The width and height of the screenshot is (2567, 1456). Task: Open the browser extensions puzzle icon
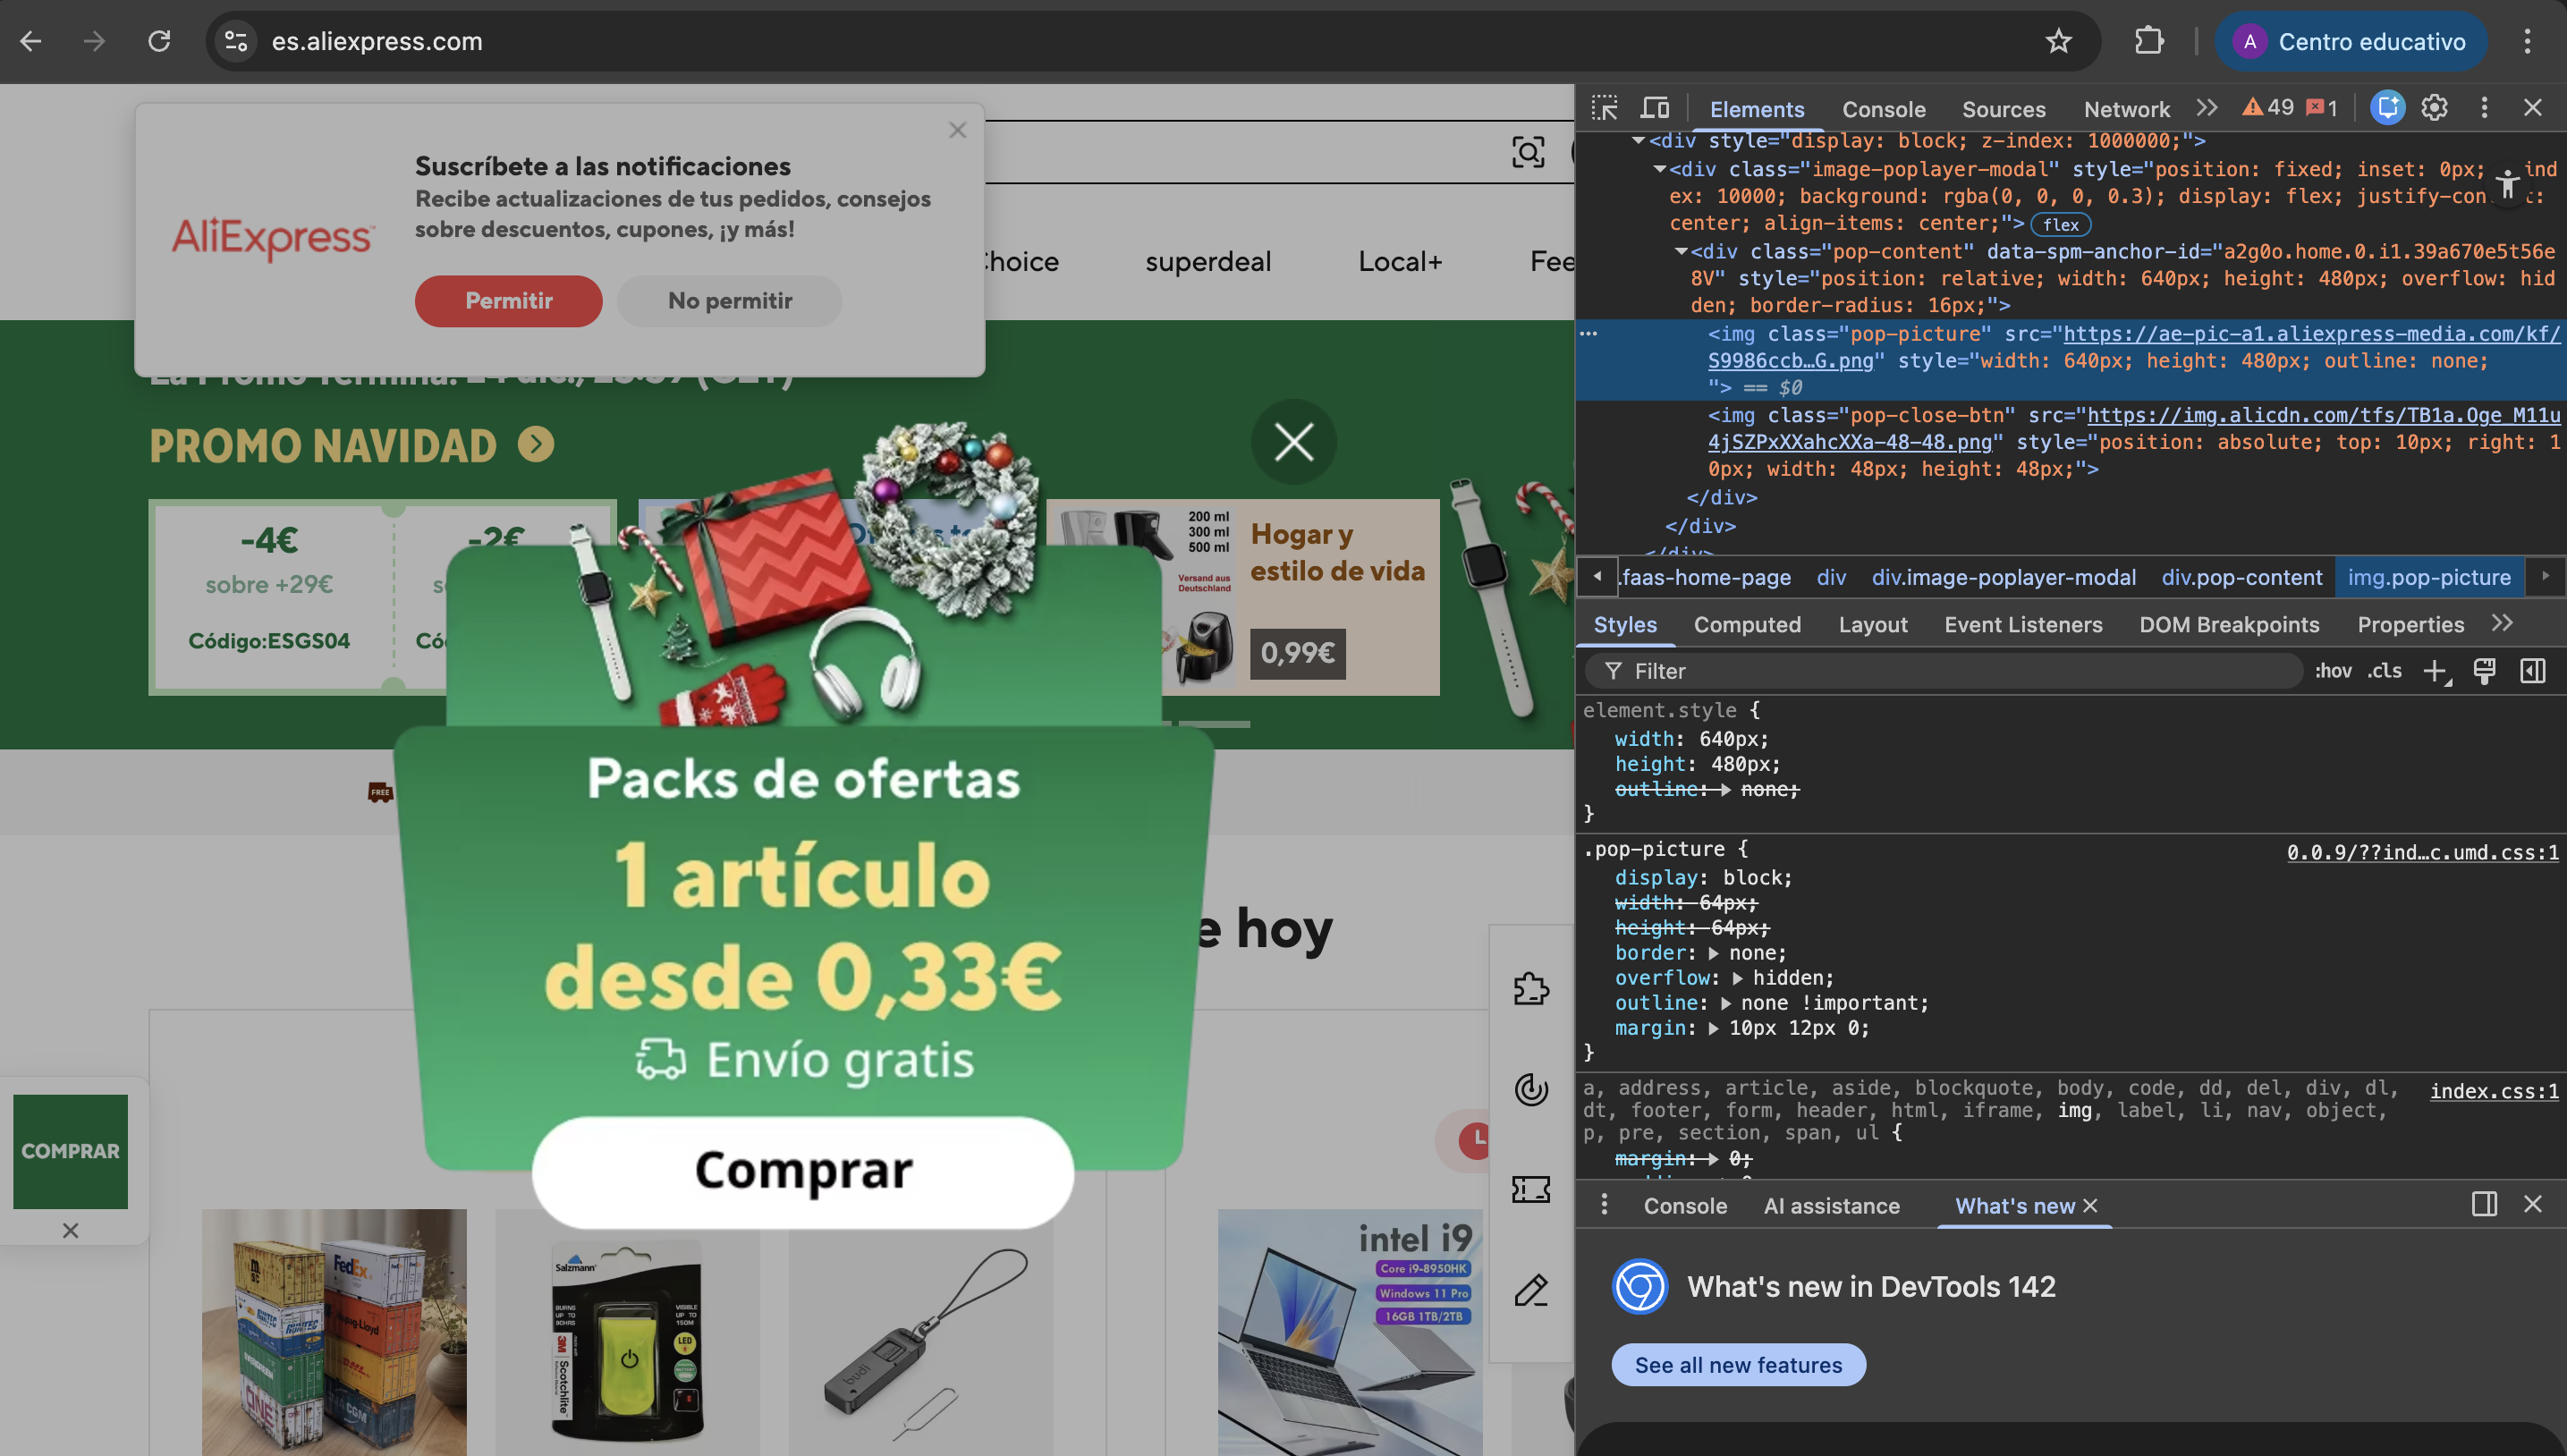point(2148,41)
